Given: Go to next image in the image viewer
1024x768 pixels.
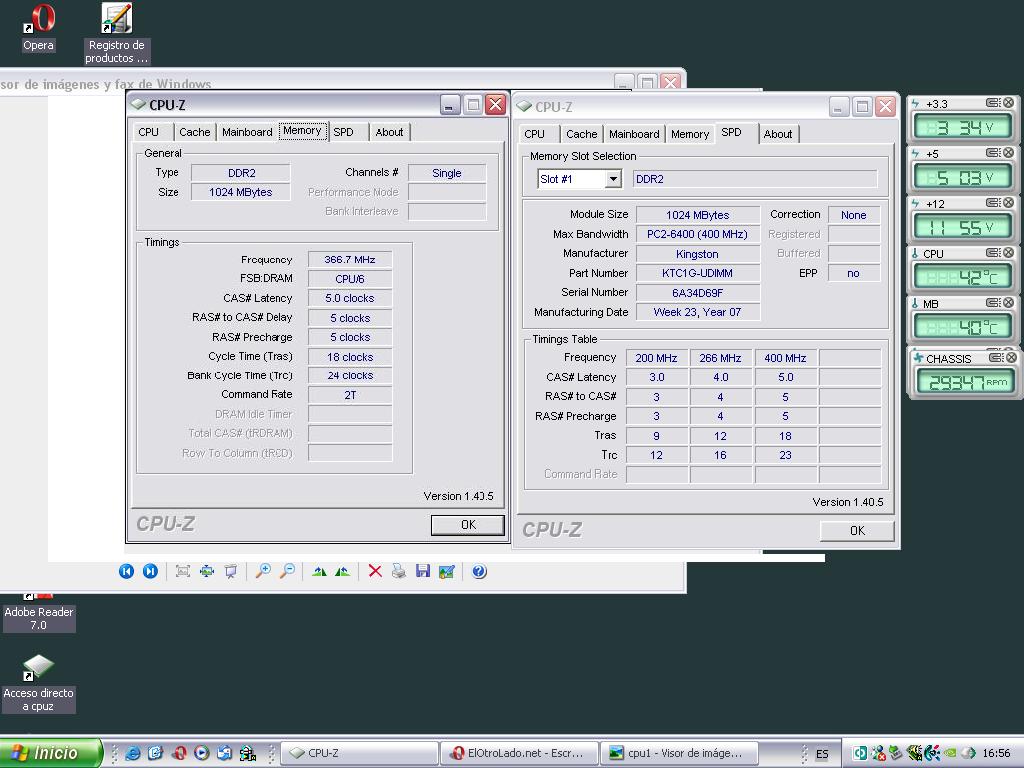Looking at the screenshot, I should coord(150,571).
